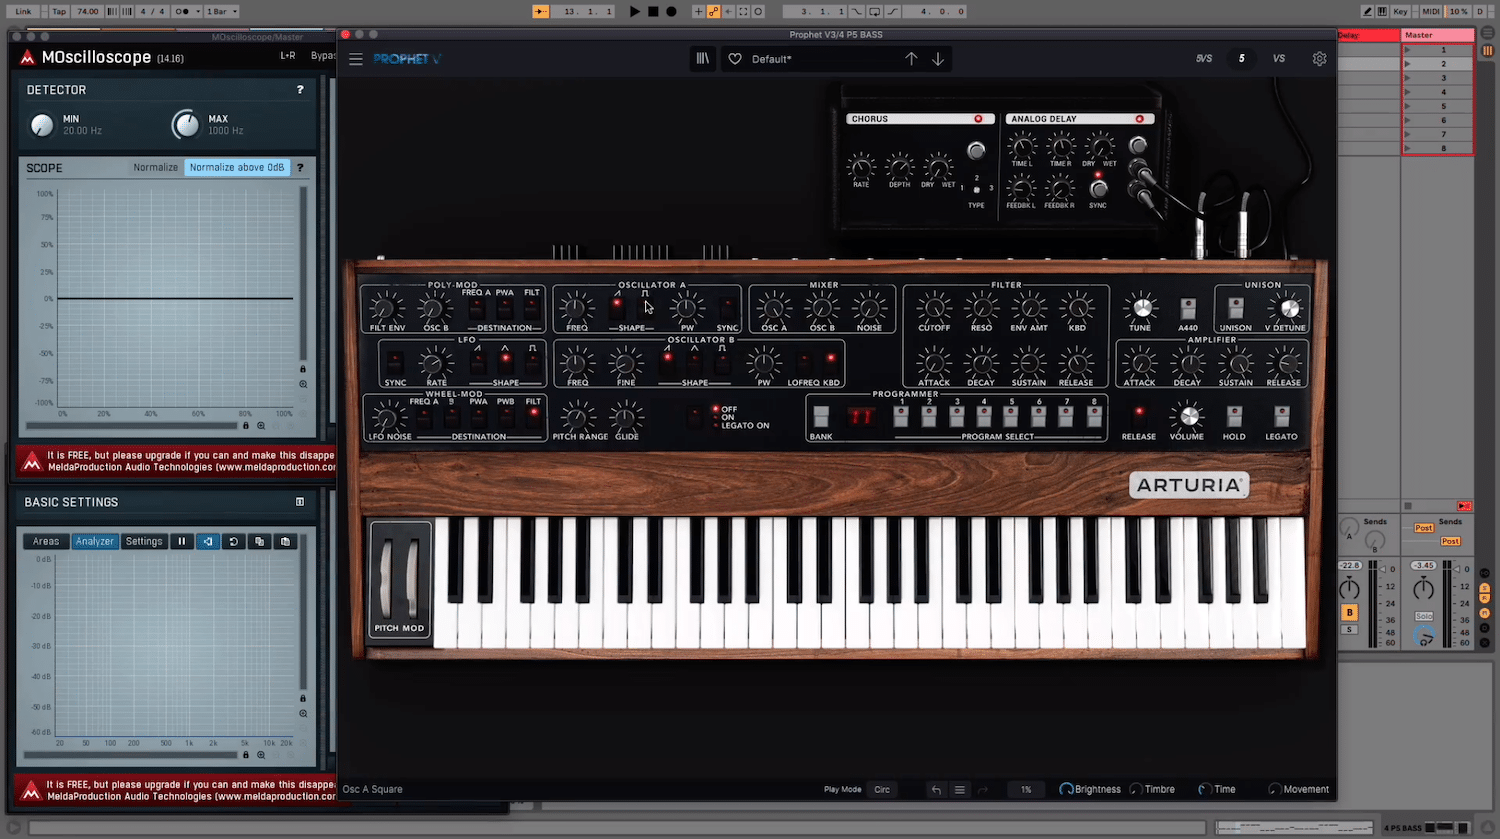This screenshot has height=839, width=1500.
Task: Load previous preset with up arrow
Action: (911, 59)
